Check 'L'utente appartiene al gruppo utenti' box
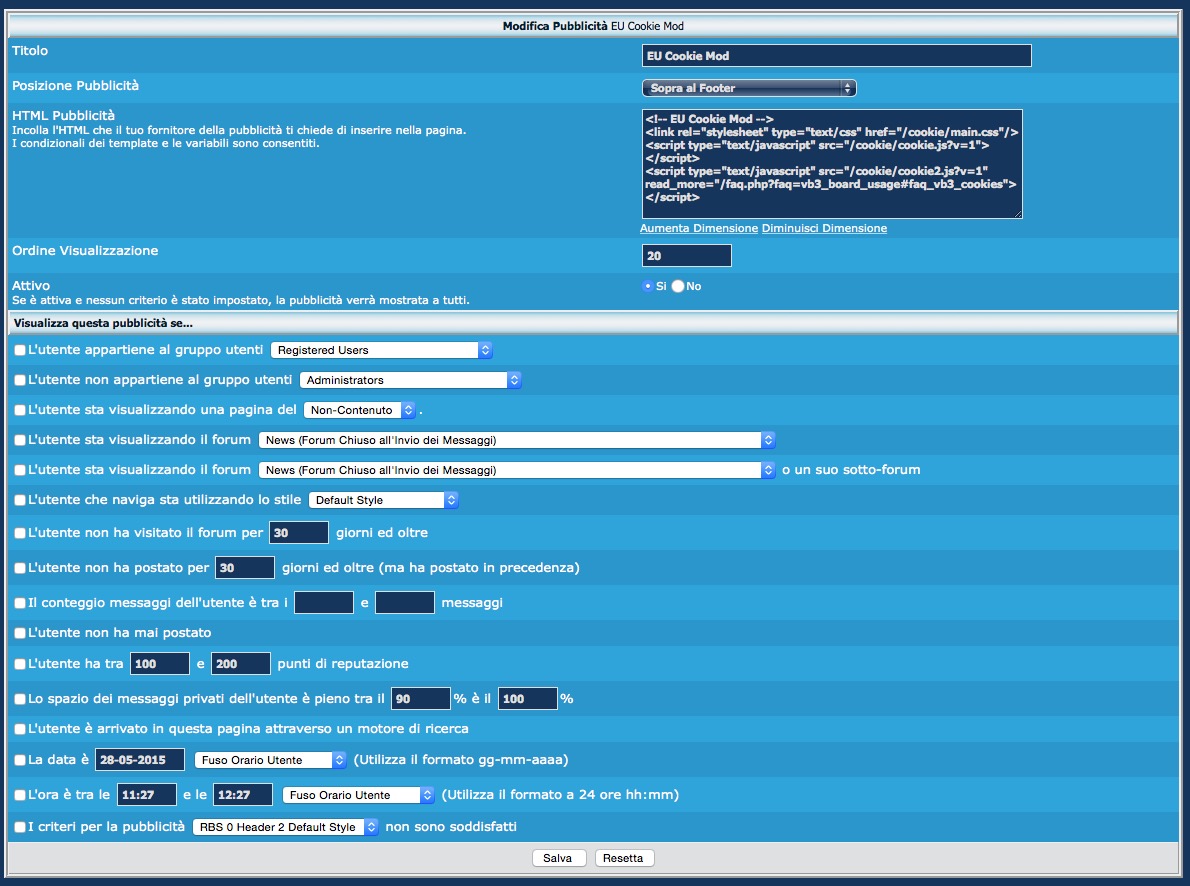The width and height of the screenshot is (1190, 886). point(20,351)
